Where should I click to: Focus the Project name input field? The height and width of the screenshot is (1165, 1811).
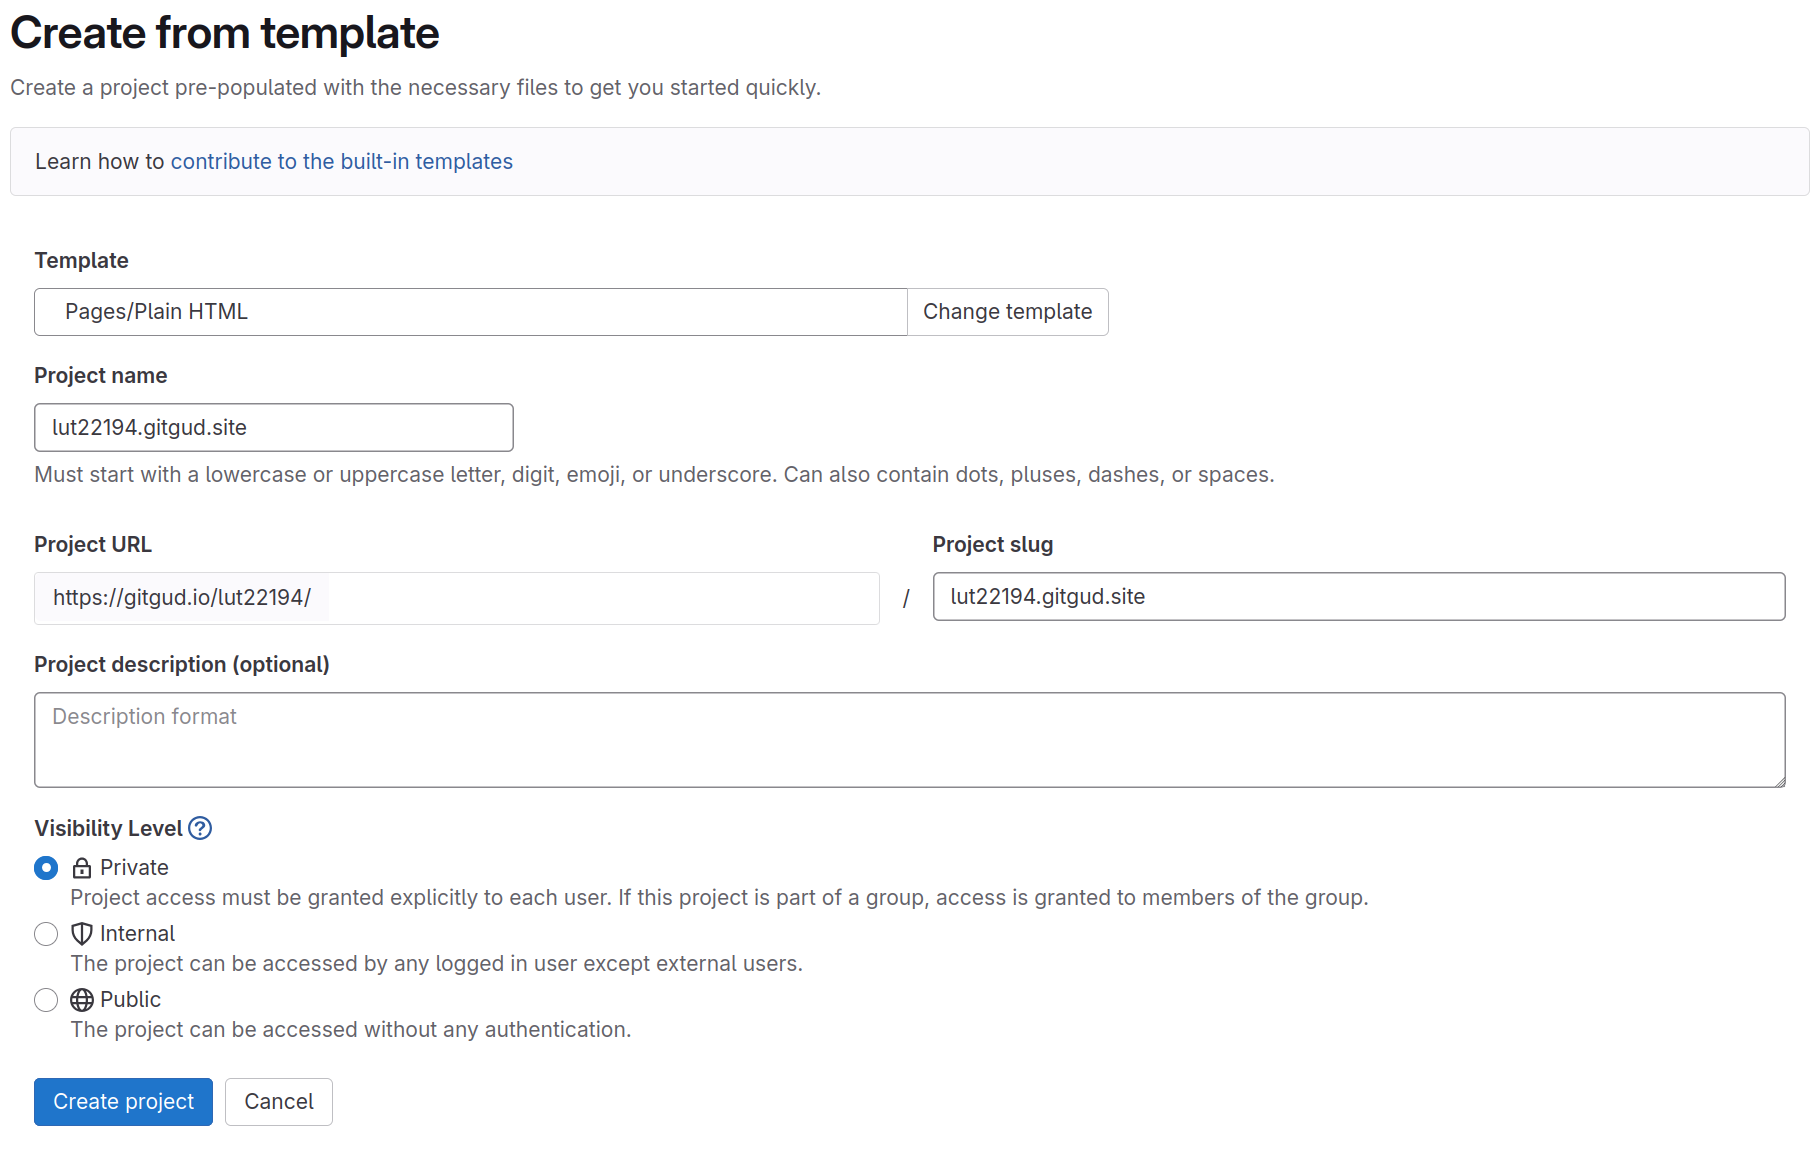[273, 428]
